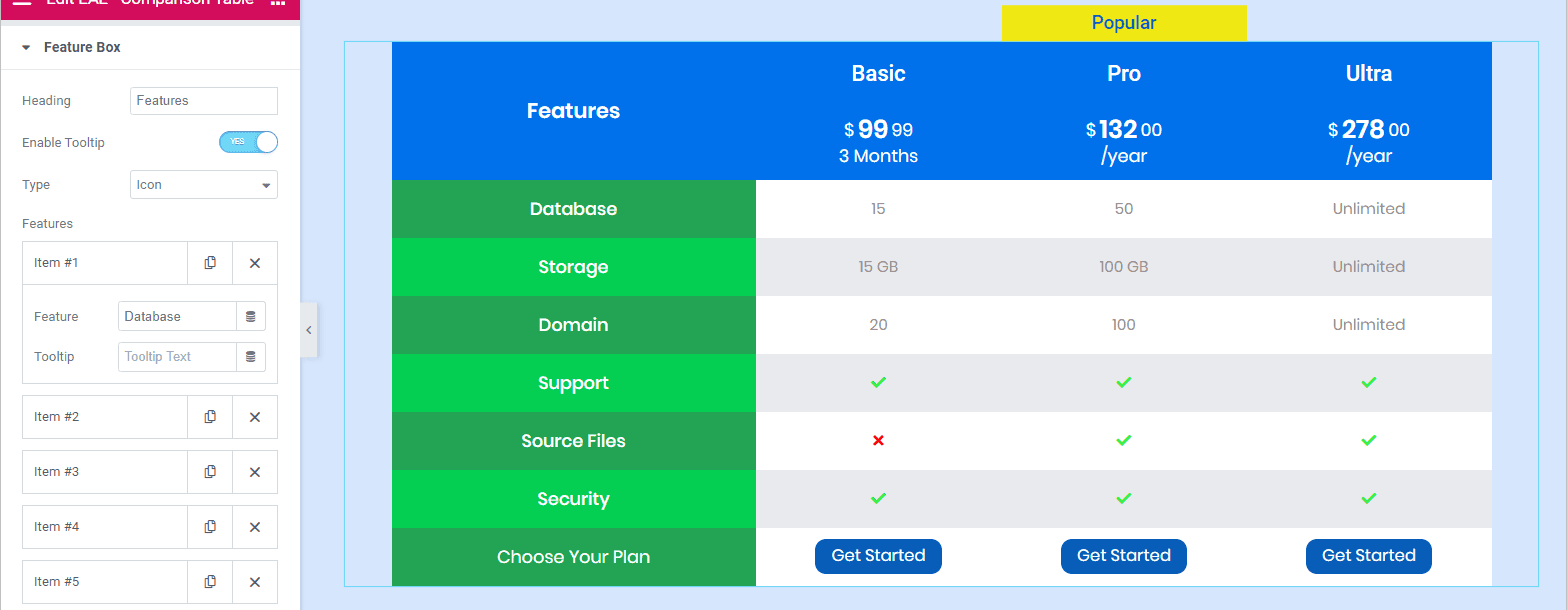Expand the Item #3 repeater row

click(x=105, y=472)
